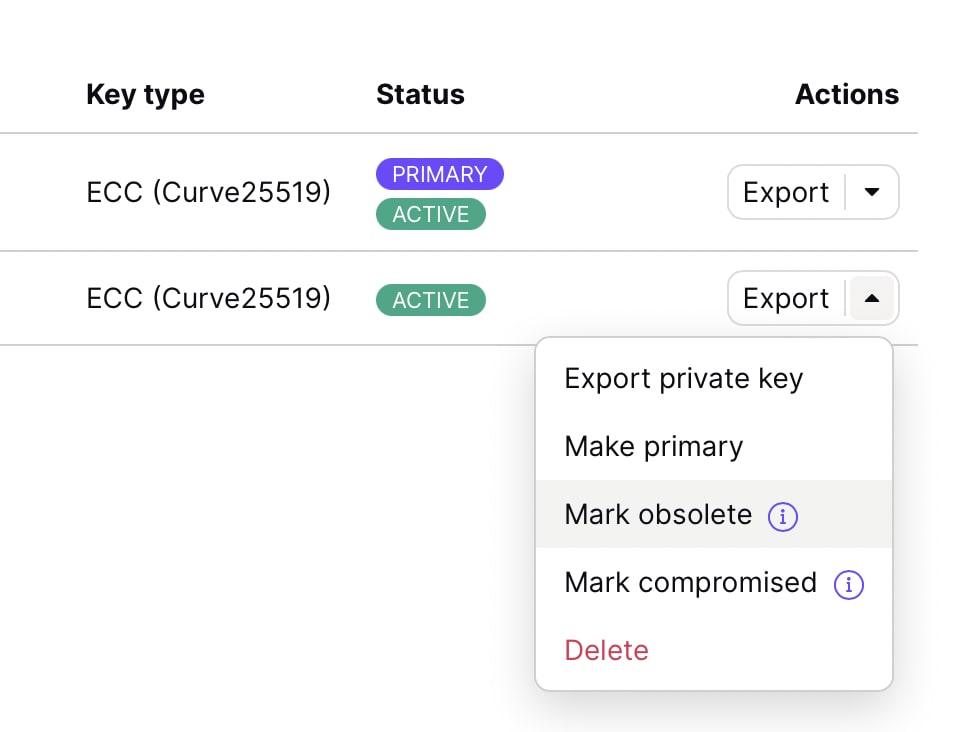
Task: Click the Actions column header
Action: tap(846, 95)
